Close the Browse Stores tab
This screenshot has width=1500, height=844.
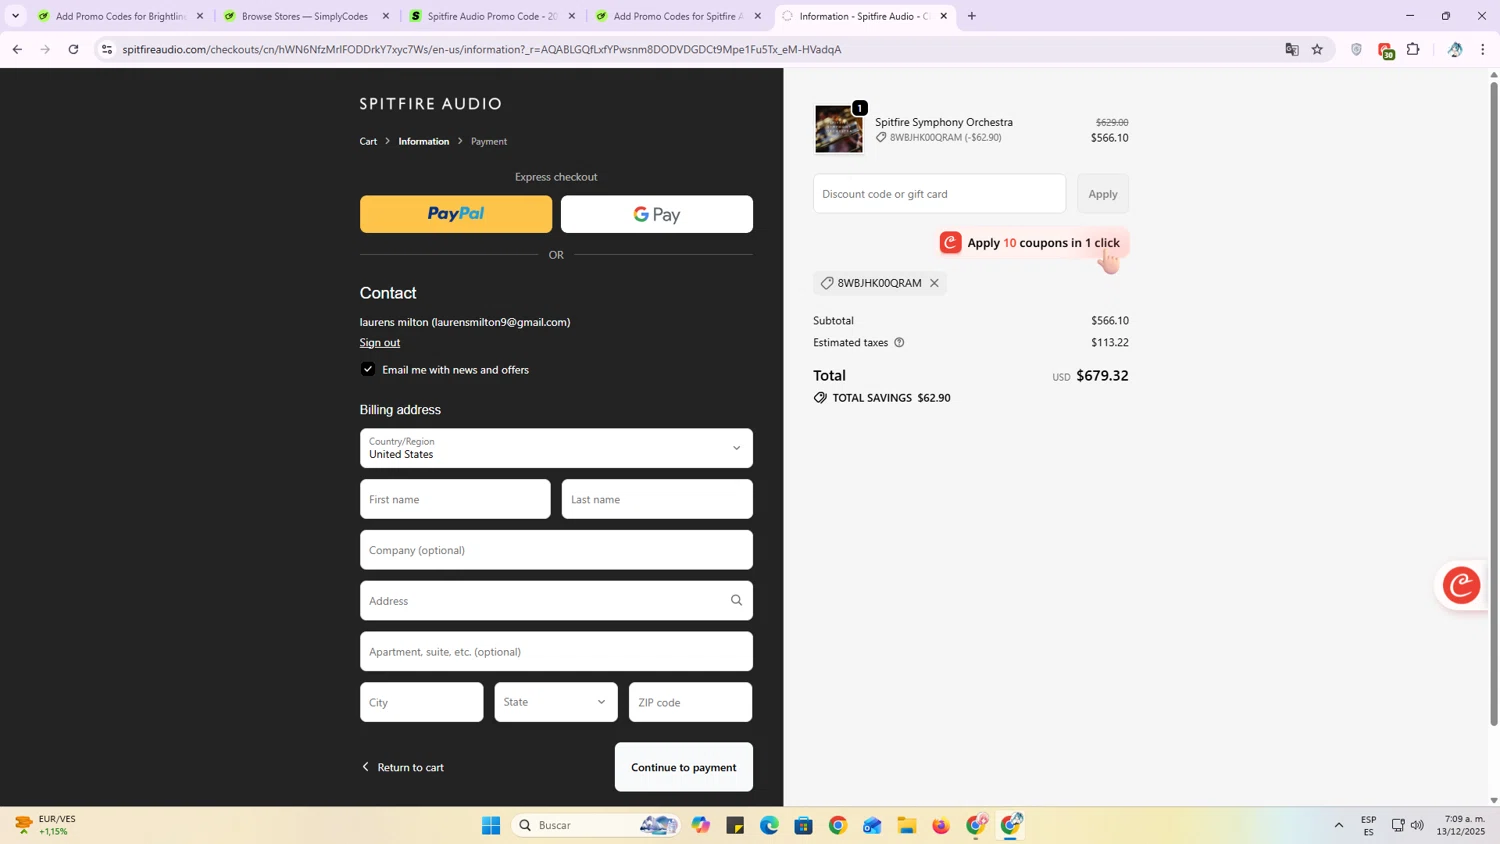[x=386, y=16]
